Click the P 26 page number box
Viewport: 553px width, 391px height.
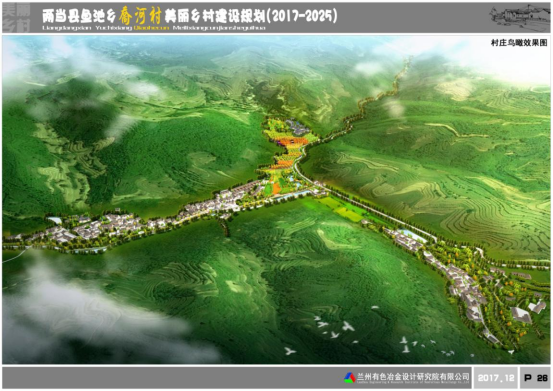535,378
